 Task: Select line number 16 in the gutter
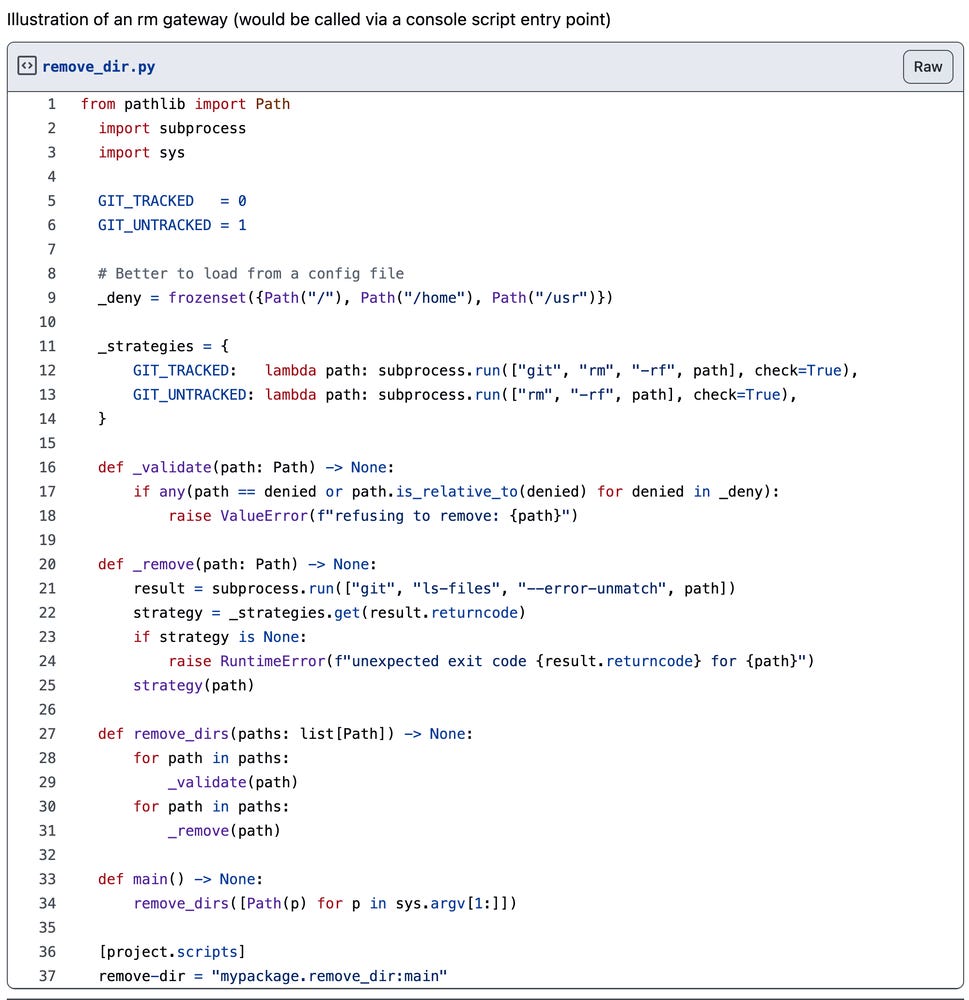coord(47,467)
